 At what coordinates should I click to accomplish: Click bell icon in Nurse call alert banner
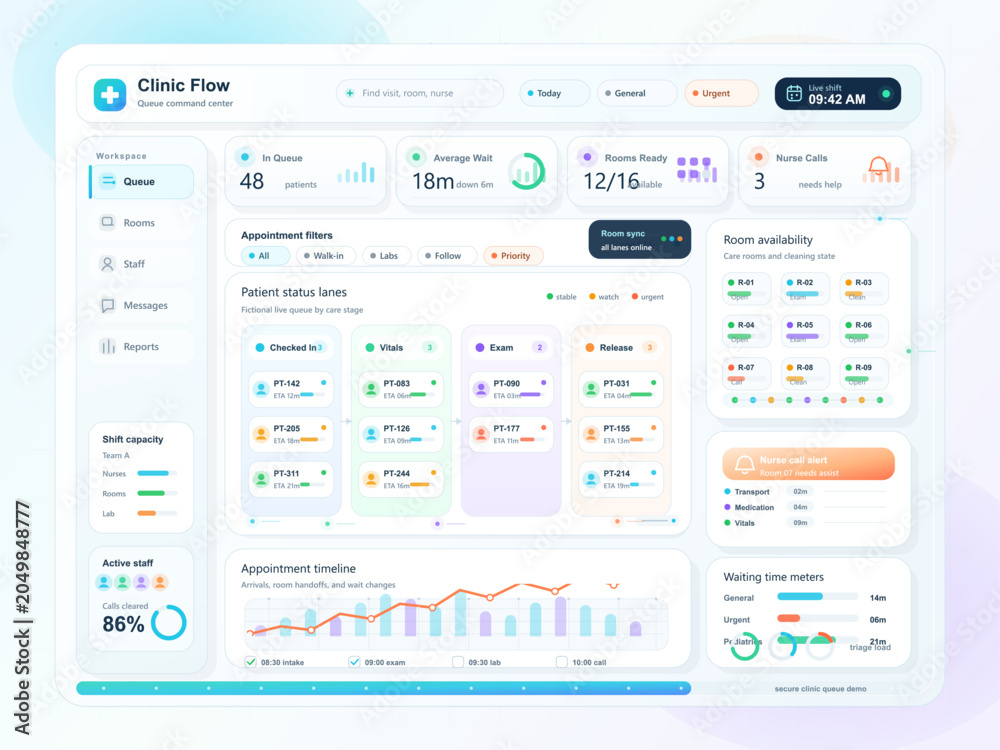click(x=744, y=465)
